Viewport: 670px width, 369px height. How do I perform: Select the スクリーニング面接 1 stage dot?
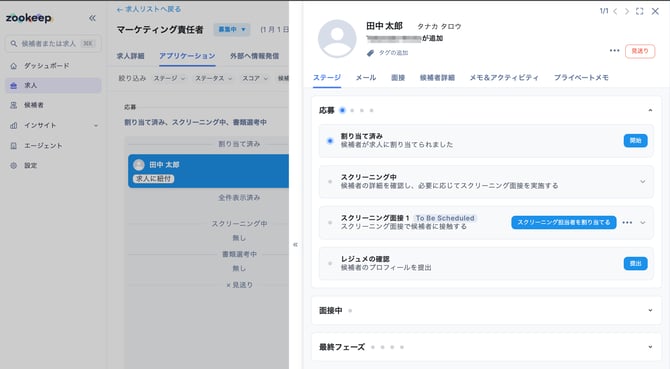330,223
